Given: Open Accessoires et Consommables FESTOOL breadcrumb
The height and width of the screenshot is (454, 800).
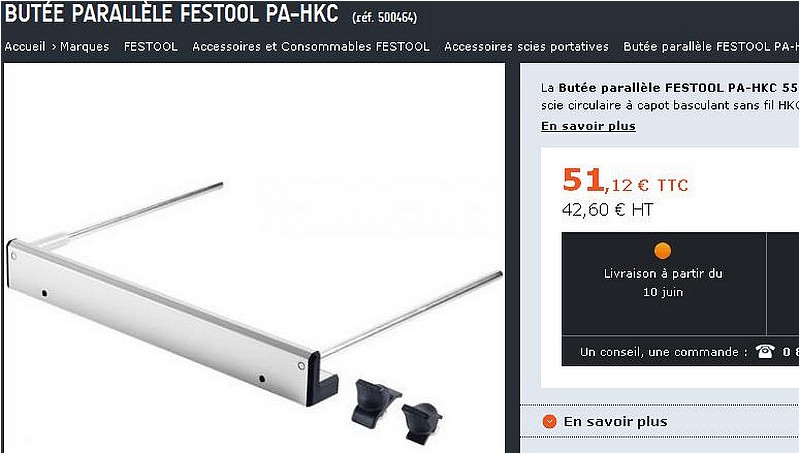Looking at the screenshot, I should tap(311, 46).
